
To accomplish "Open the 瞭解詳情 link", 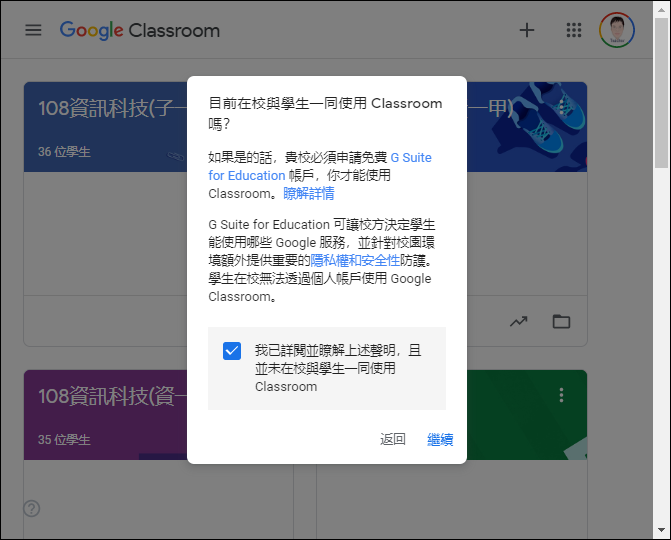I will click(309, 194).
